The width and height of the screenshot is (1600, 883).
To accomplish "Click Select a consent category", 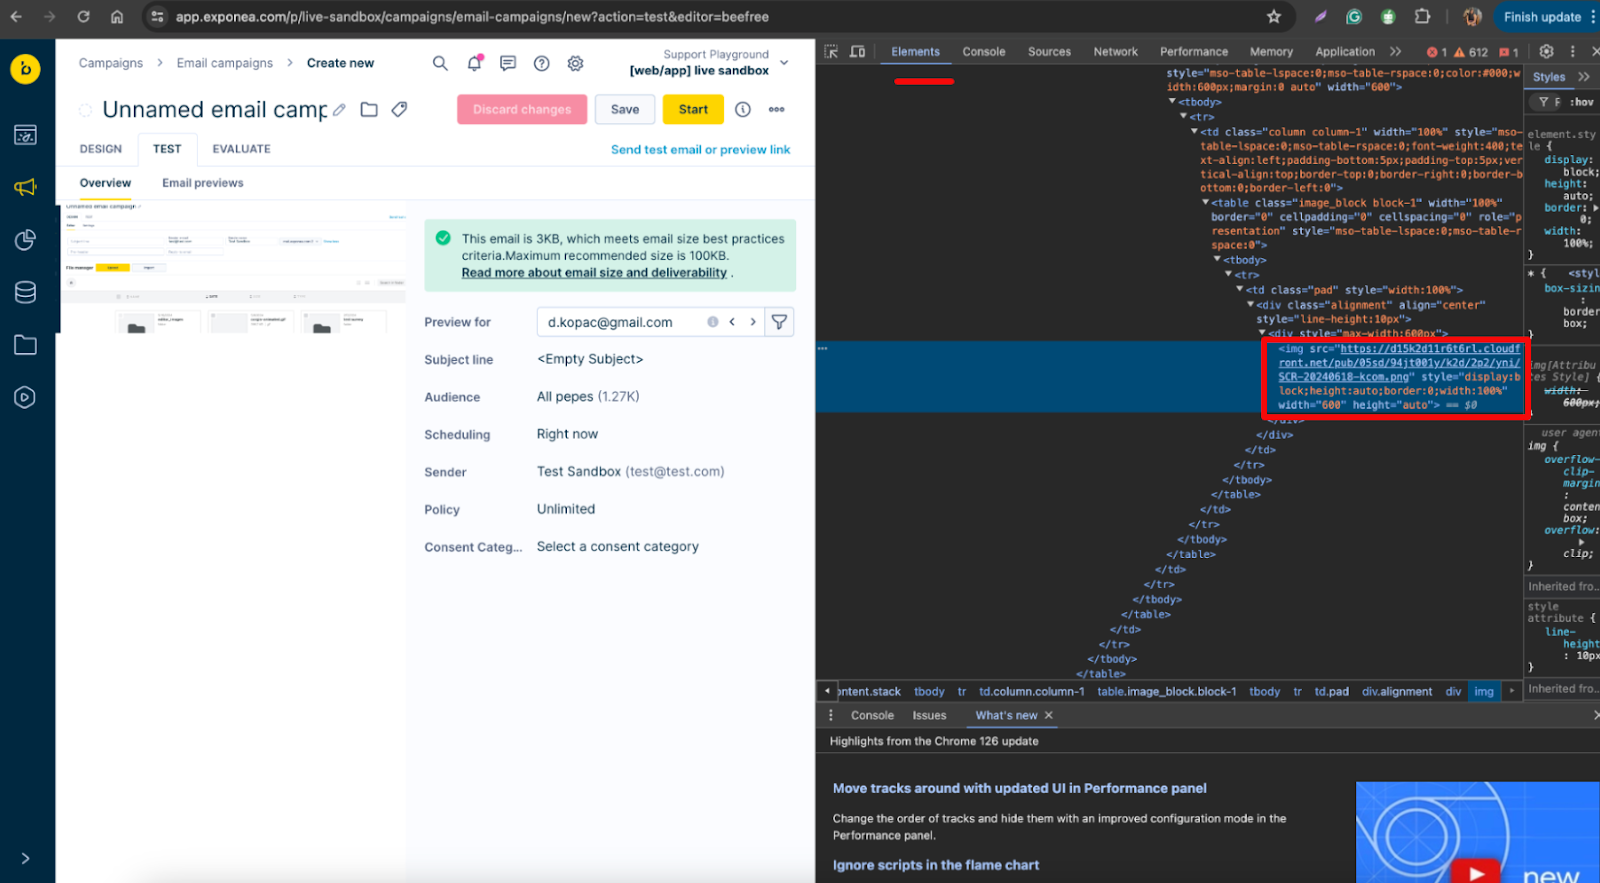I will [x=618, y=547].
